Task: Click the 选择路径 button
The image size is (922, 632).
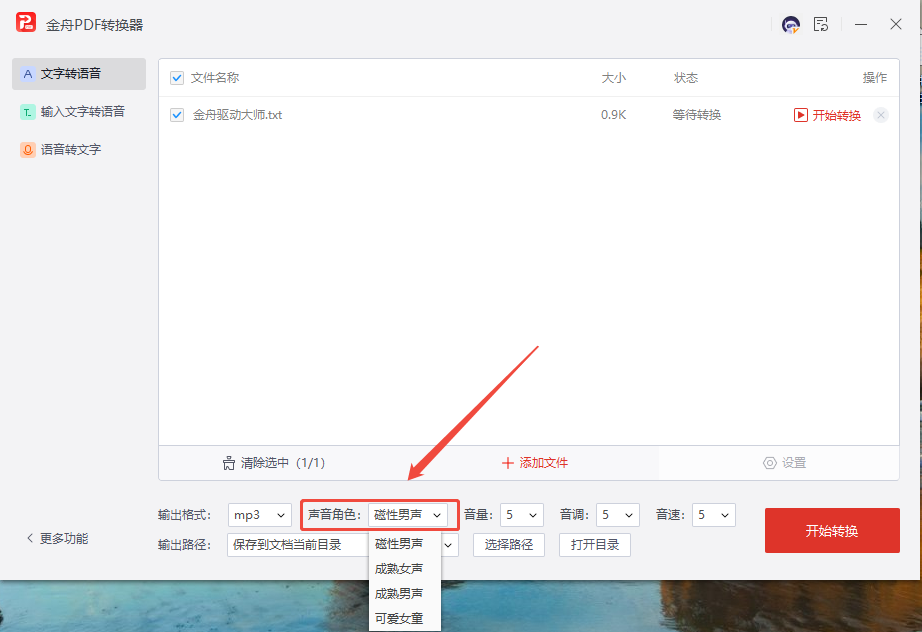Action: [x=509, y=545]
